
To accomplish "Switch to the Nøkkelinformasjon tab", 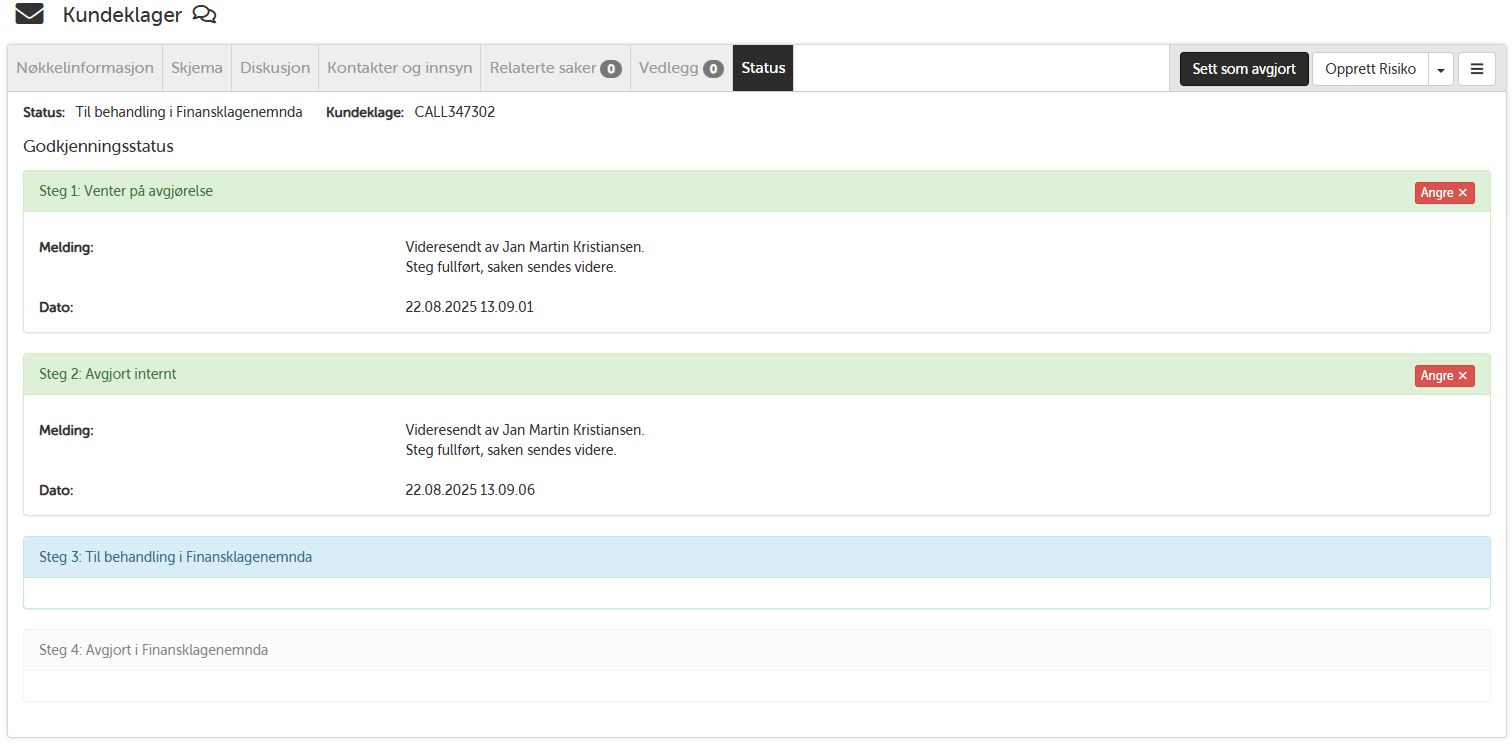I will (x=85, y=68).
